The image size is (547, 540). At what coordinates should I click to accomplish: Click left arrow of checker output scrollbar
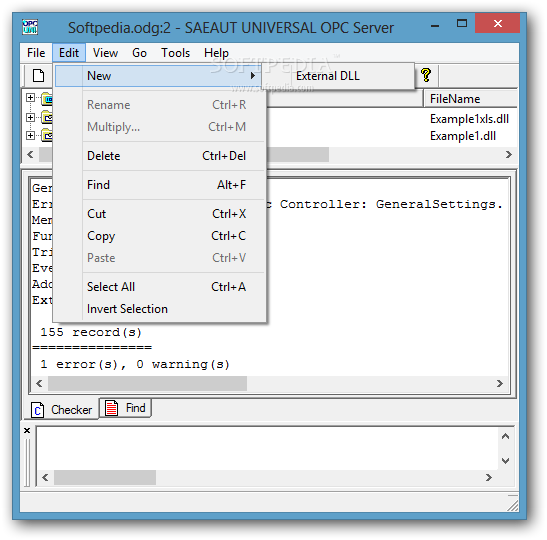pyautogui.click(x=39, y=383)
